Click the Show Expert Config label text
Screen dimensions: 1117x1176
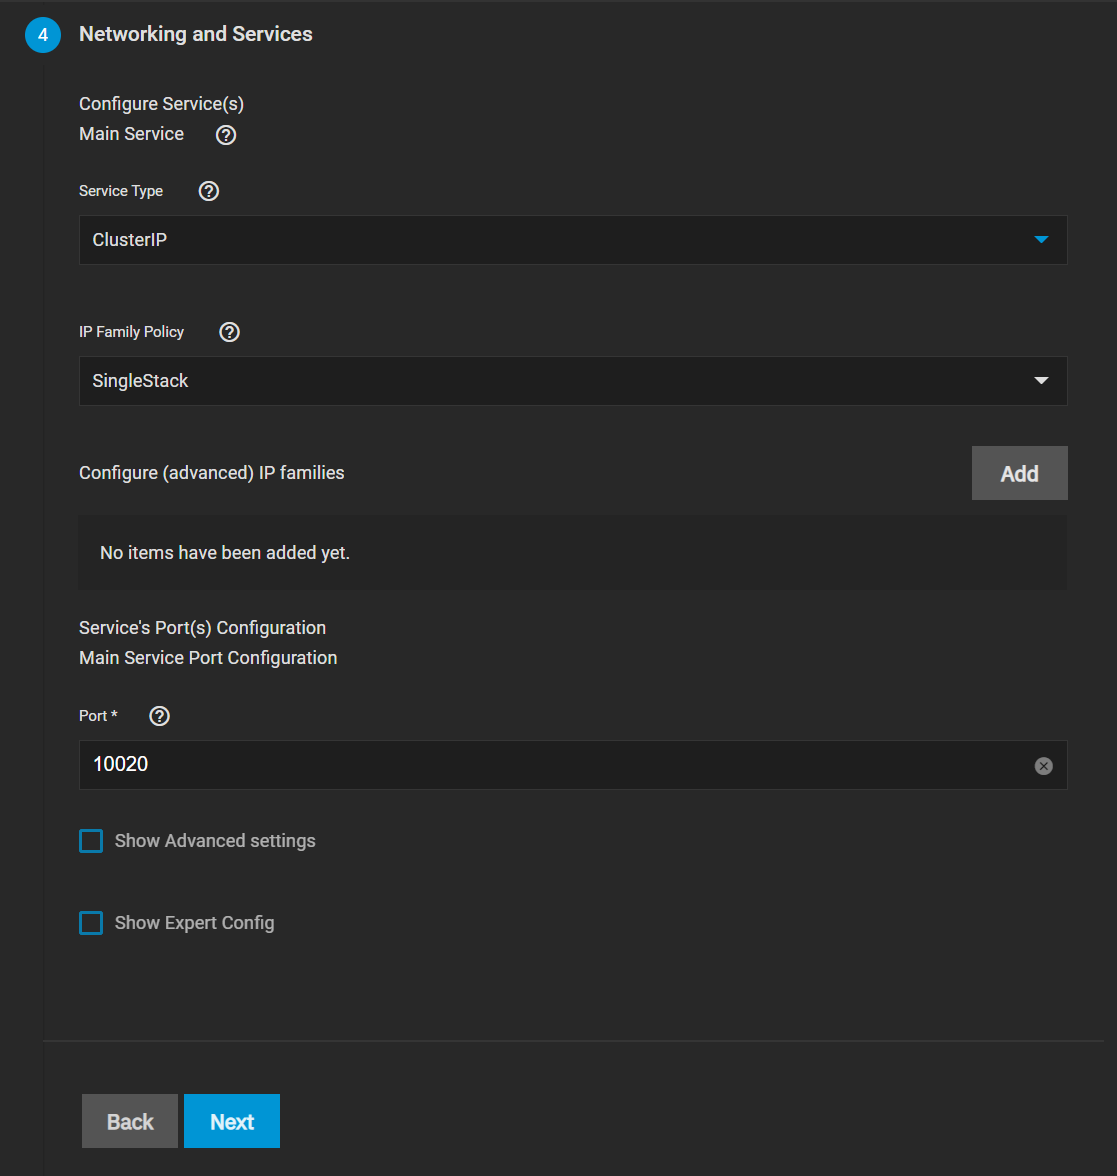pyautogui.click(x=194, y=923)
